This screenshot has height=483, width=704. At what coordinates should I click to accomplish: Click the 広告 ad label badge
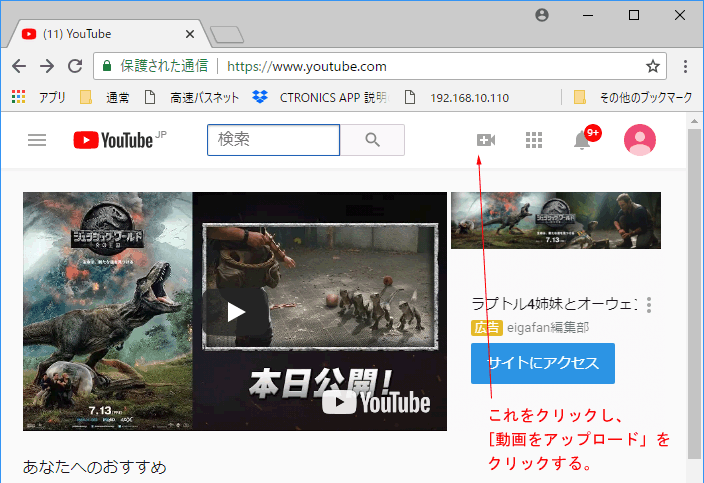[x=487, y=328]
